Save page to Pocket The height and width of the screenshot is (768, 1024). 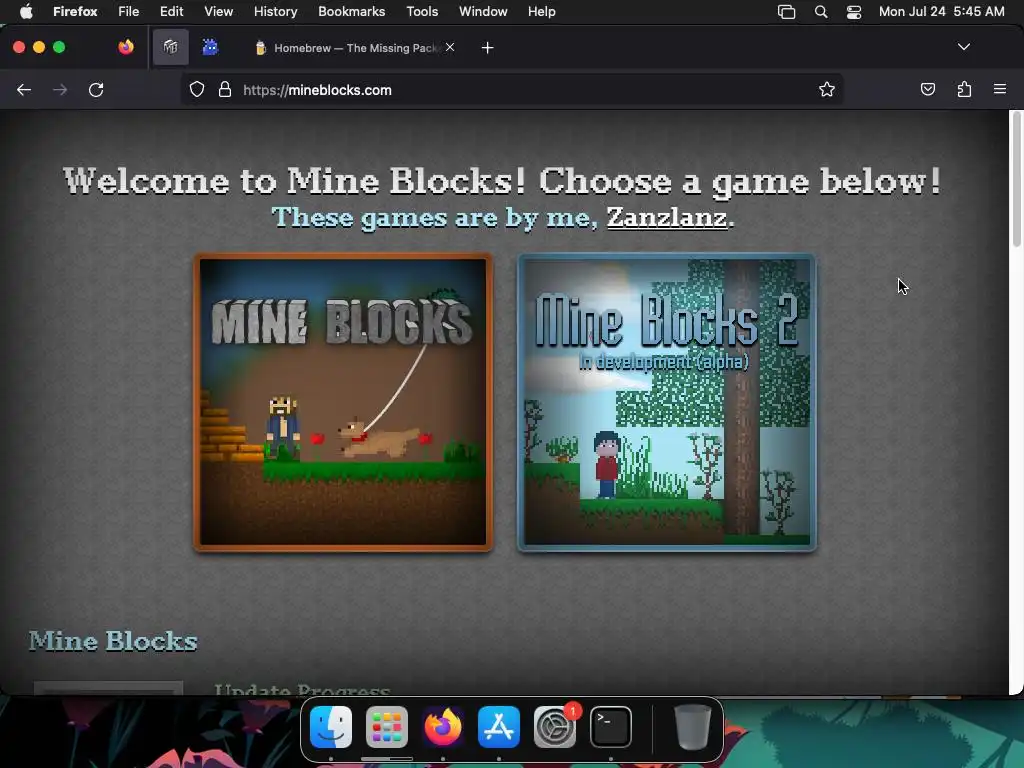927,89
